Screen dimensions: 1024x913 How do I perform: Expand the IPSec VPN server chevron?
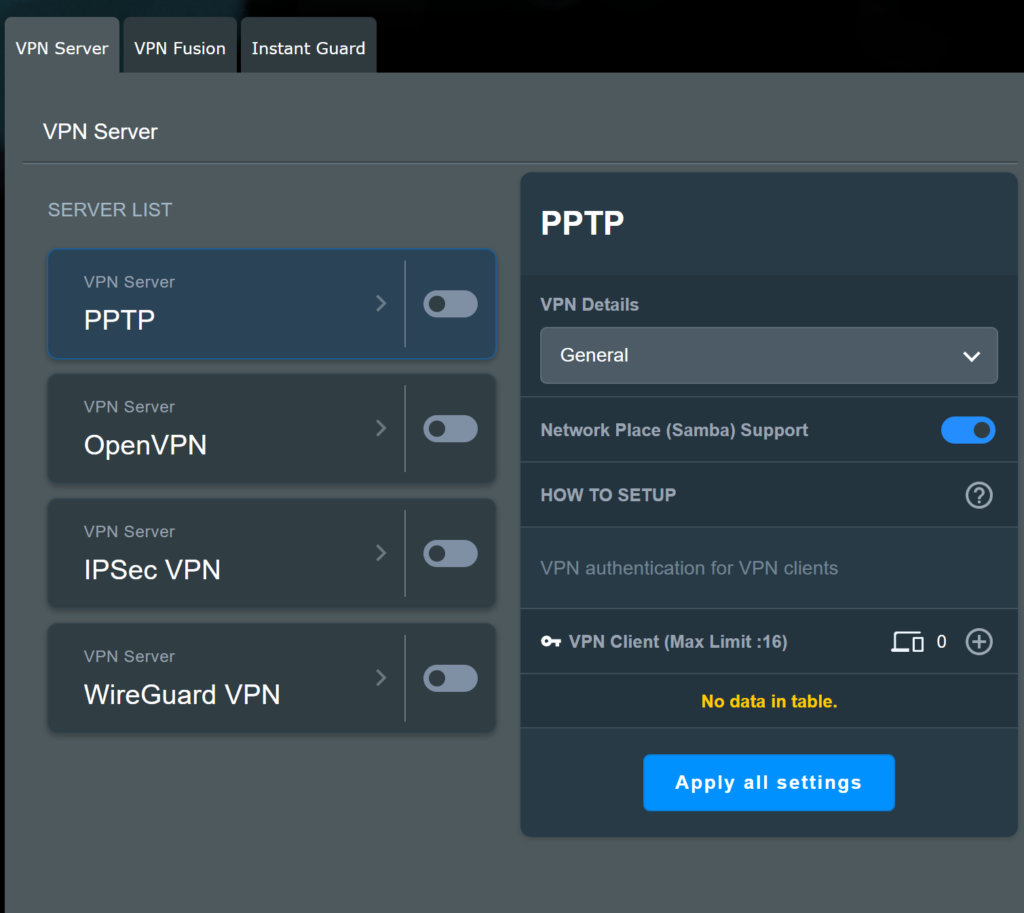(381, 553)
